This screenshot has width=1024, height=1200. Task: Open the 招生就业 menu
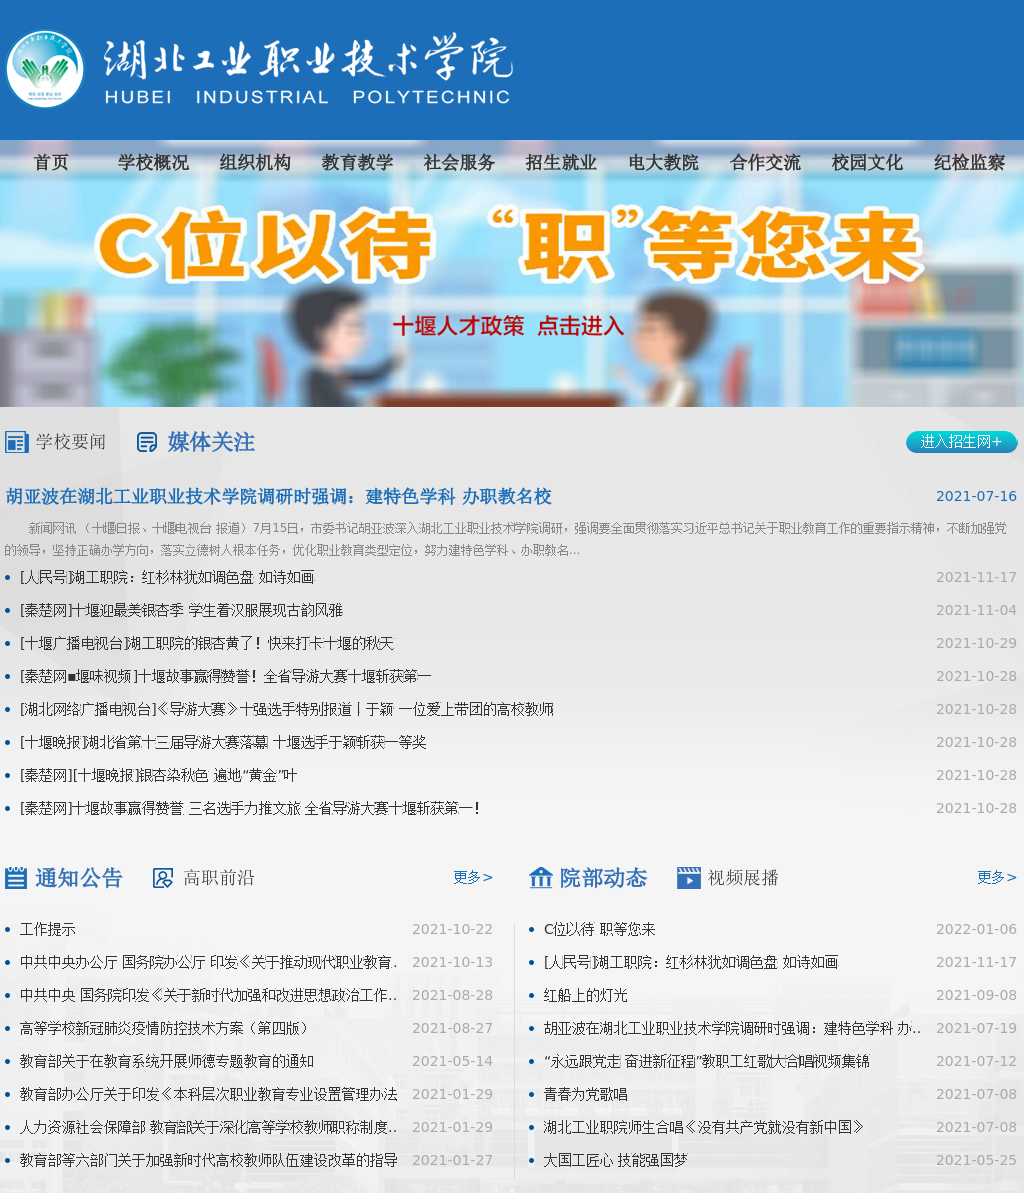[x=561, y=162]
